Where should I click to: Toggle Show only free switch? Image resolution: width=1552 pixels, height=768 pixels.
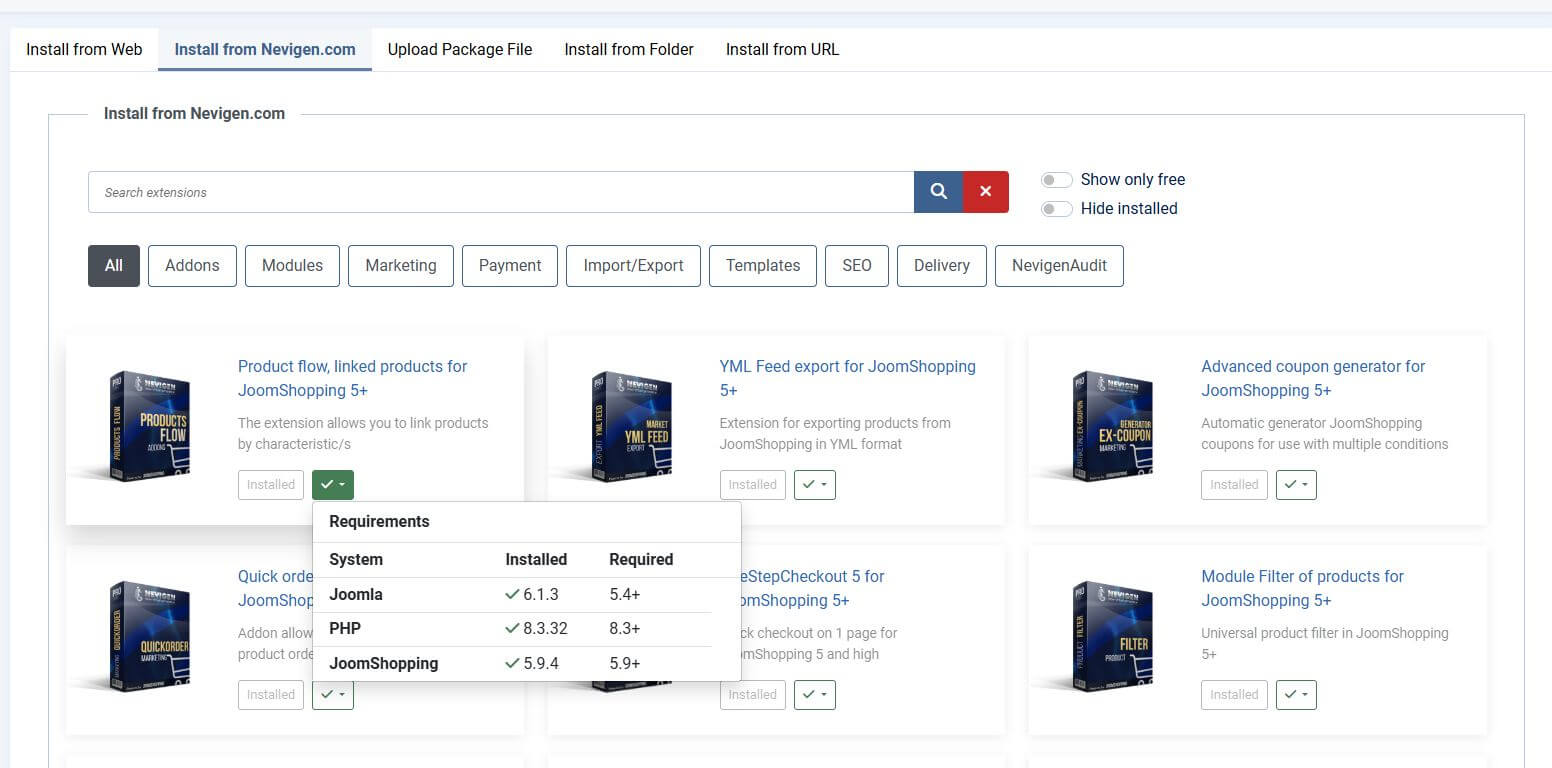(x=1057, y=180)
